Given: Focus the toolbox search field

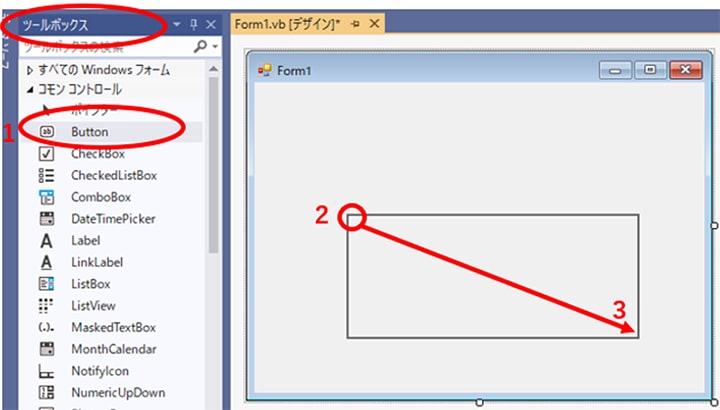Looking at the screenshot, I should [x=107, y=46].
